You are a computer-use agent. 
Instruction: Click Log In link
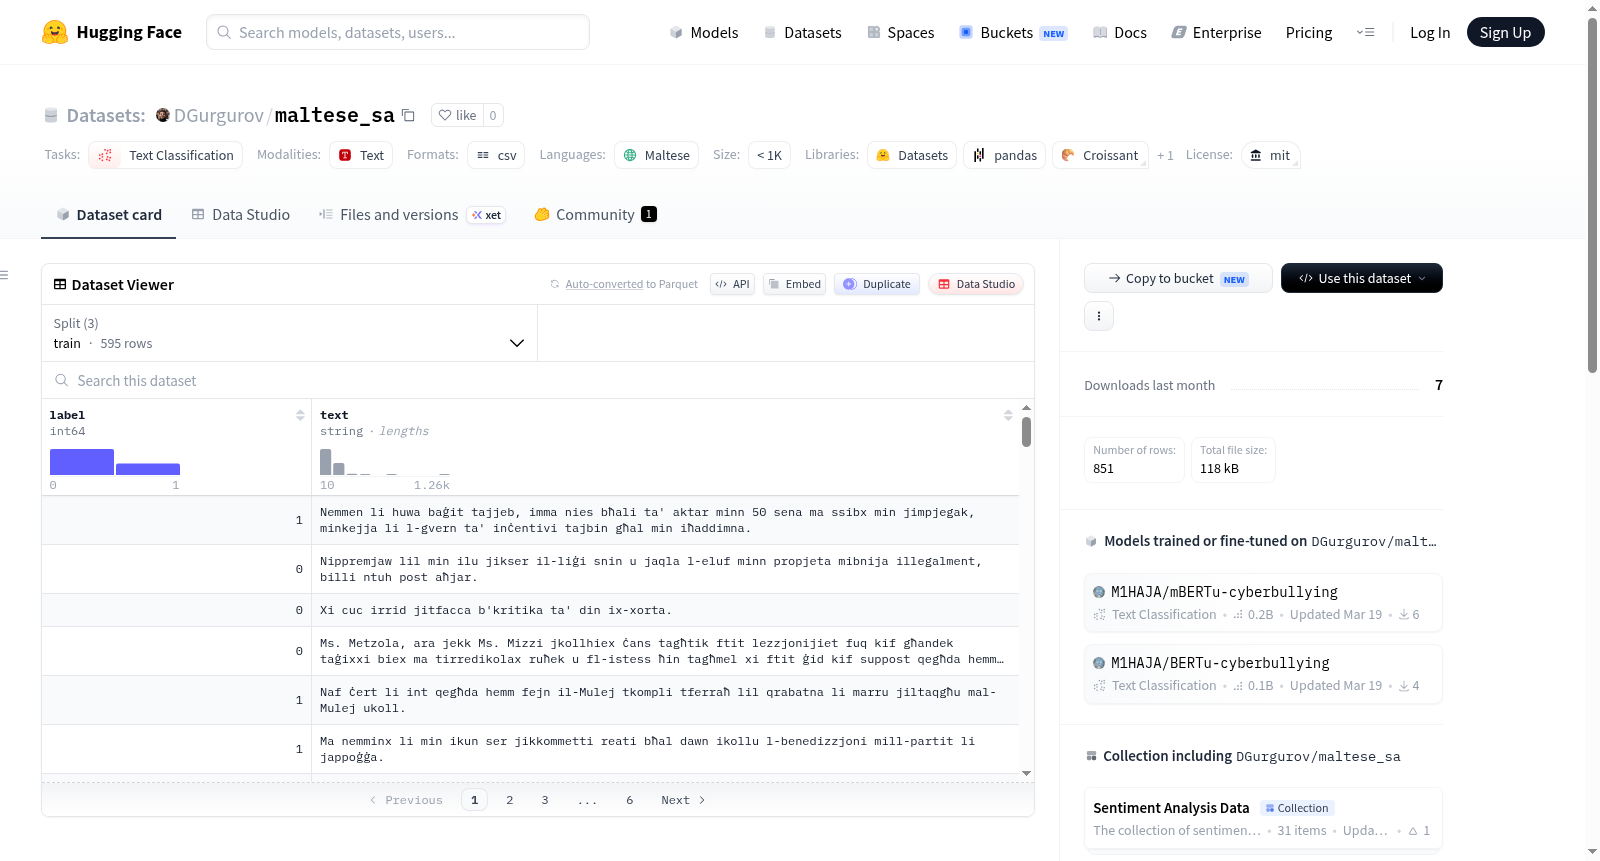pyautogui.click(x=1430, y=32)
